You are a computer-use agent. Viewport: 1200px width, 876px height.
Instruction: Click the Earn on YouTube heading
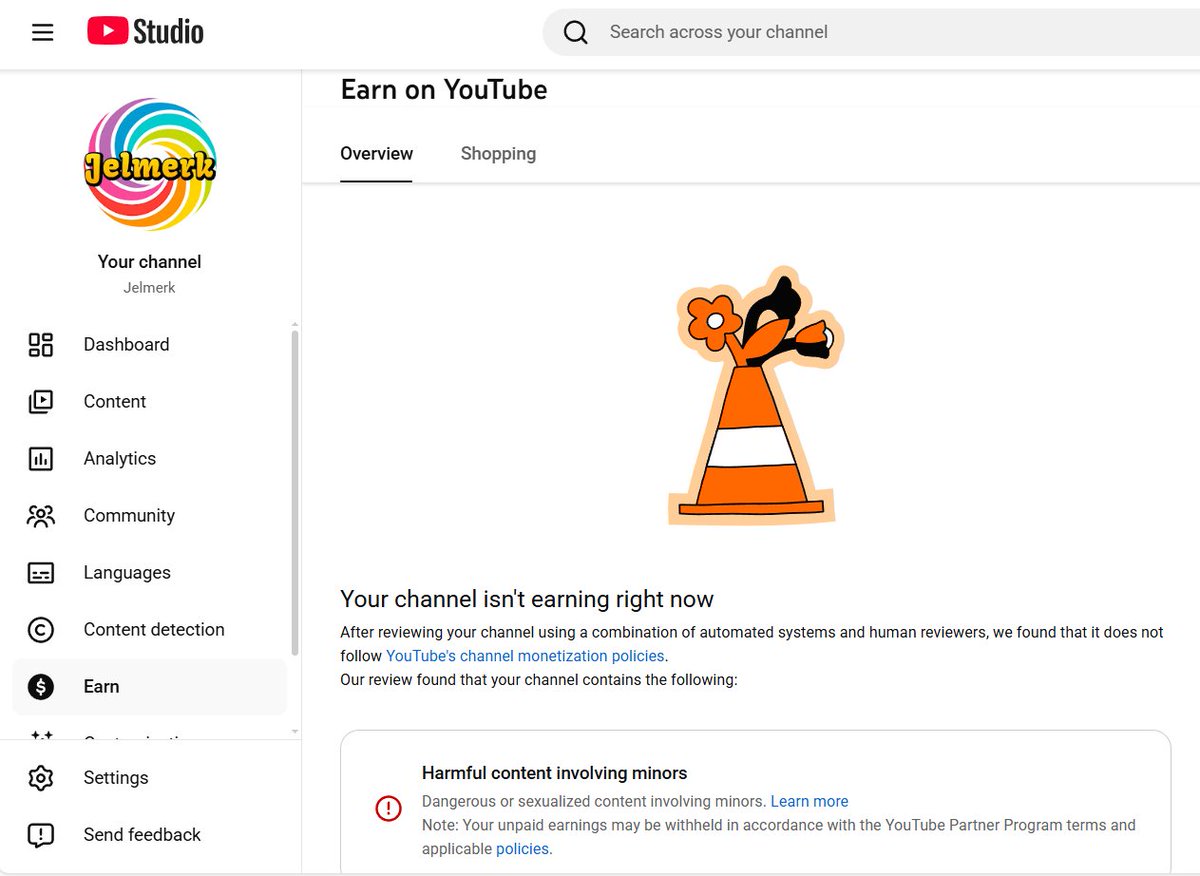point(444,90)
